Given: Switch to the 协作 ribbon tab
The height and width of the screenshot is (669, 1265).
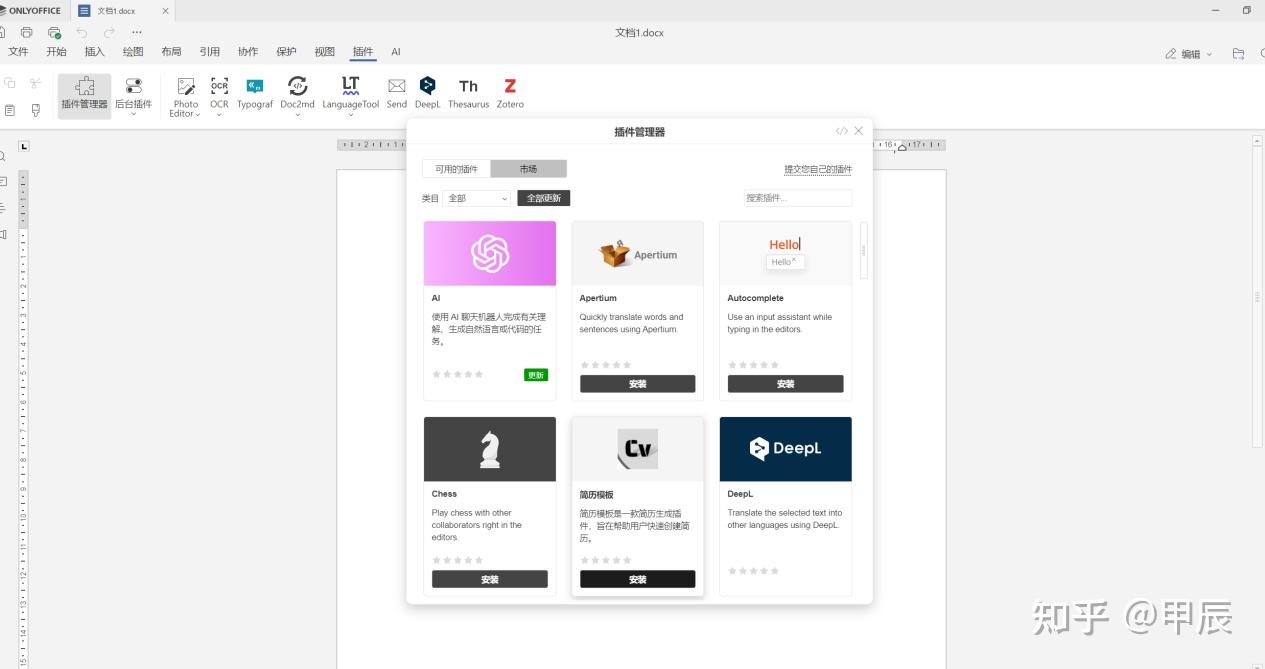Looking at the screenshot, I should click(248, 52).
